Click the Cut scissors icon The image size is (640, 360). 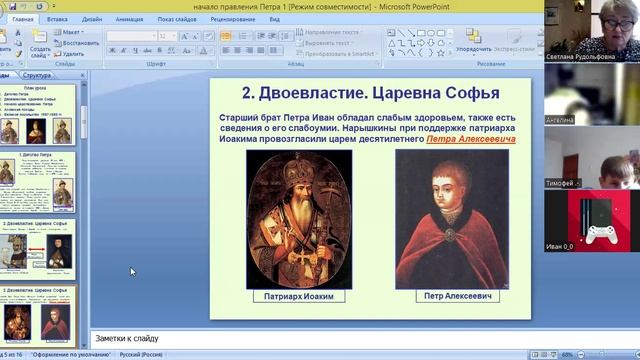18,32
